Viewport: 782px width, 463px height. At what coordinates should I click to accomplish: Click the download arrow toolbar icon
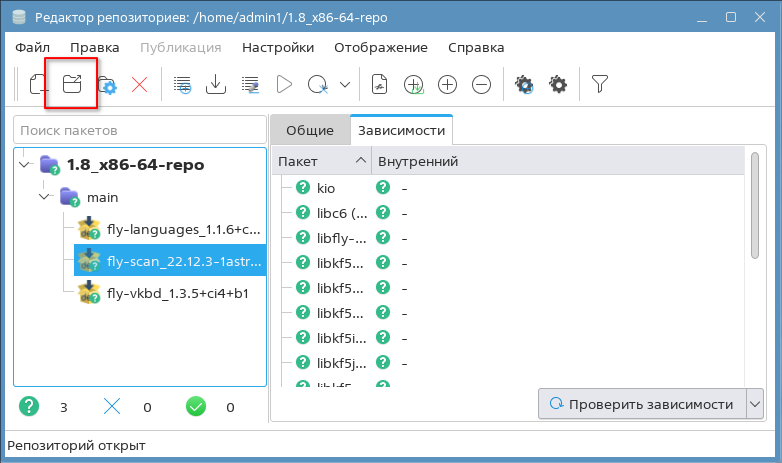pos(215,85)
